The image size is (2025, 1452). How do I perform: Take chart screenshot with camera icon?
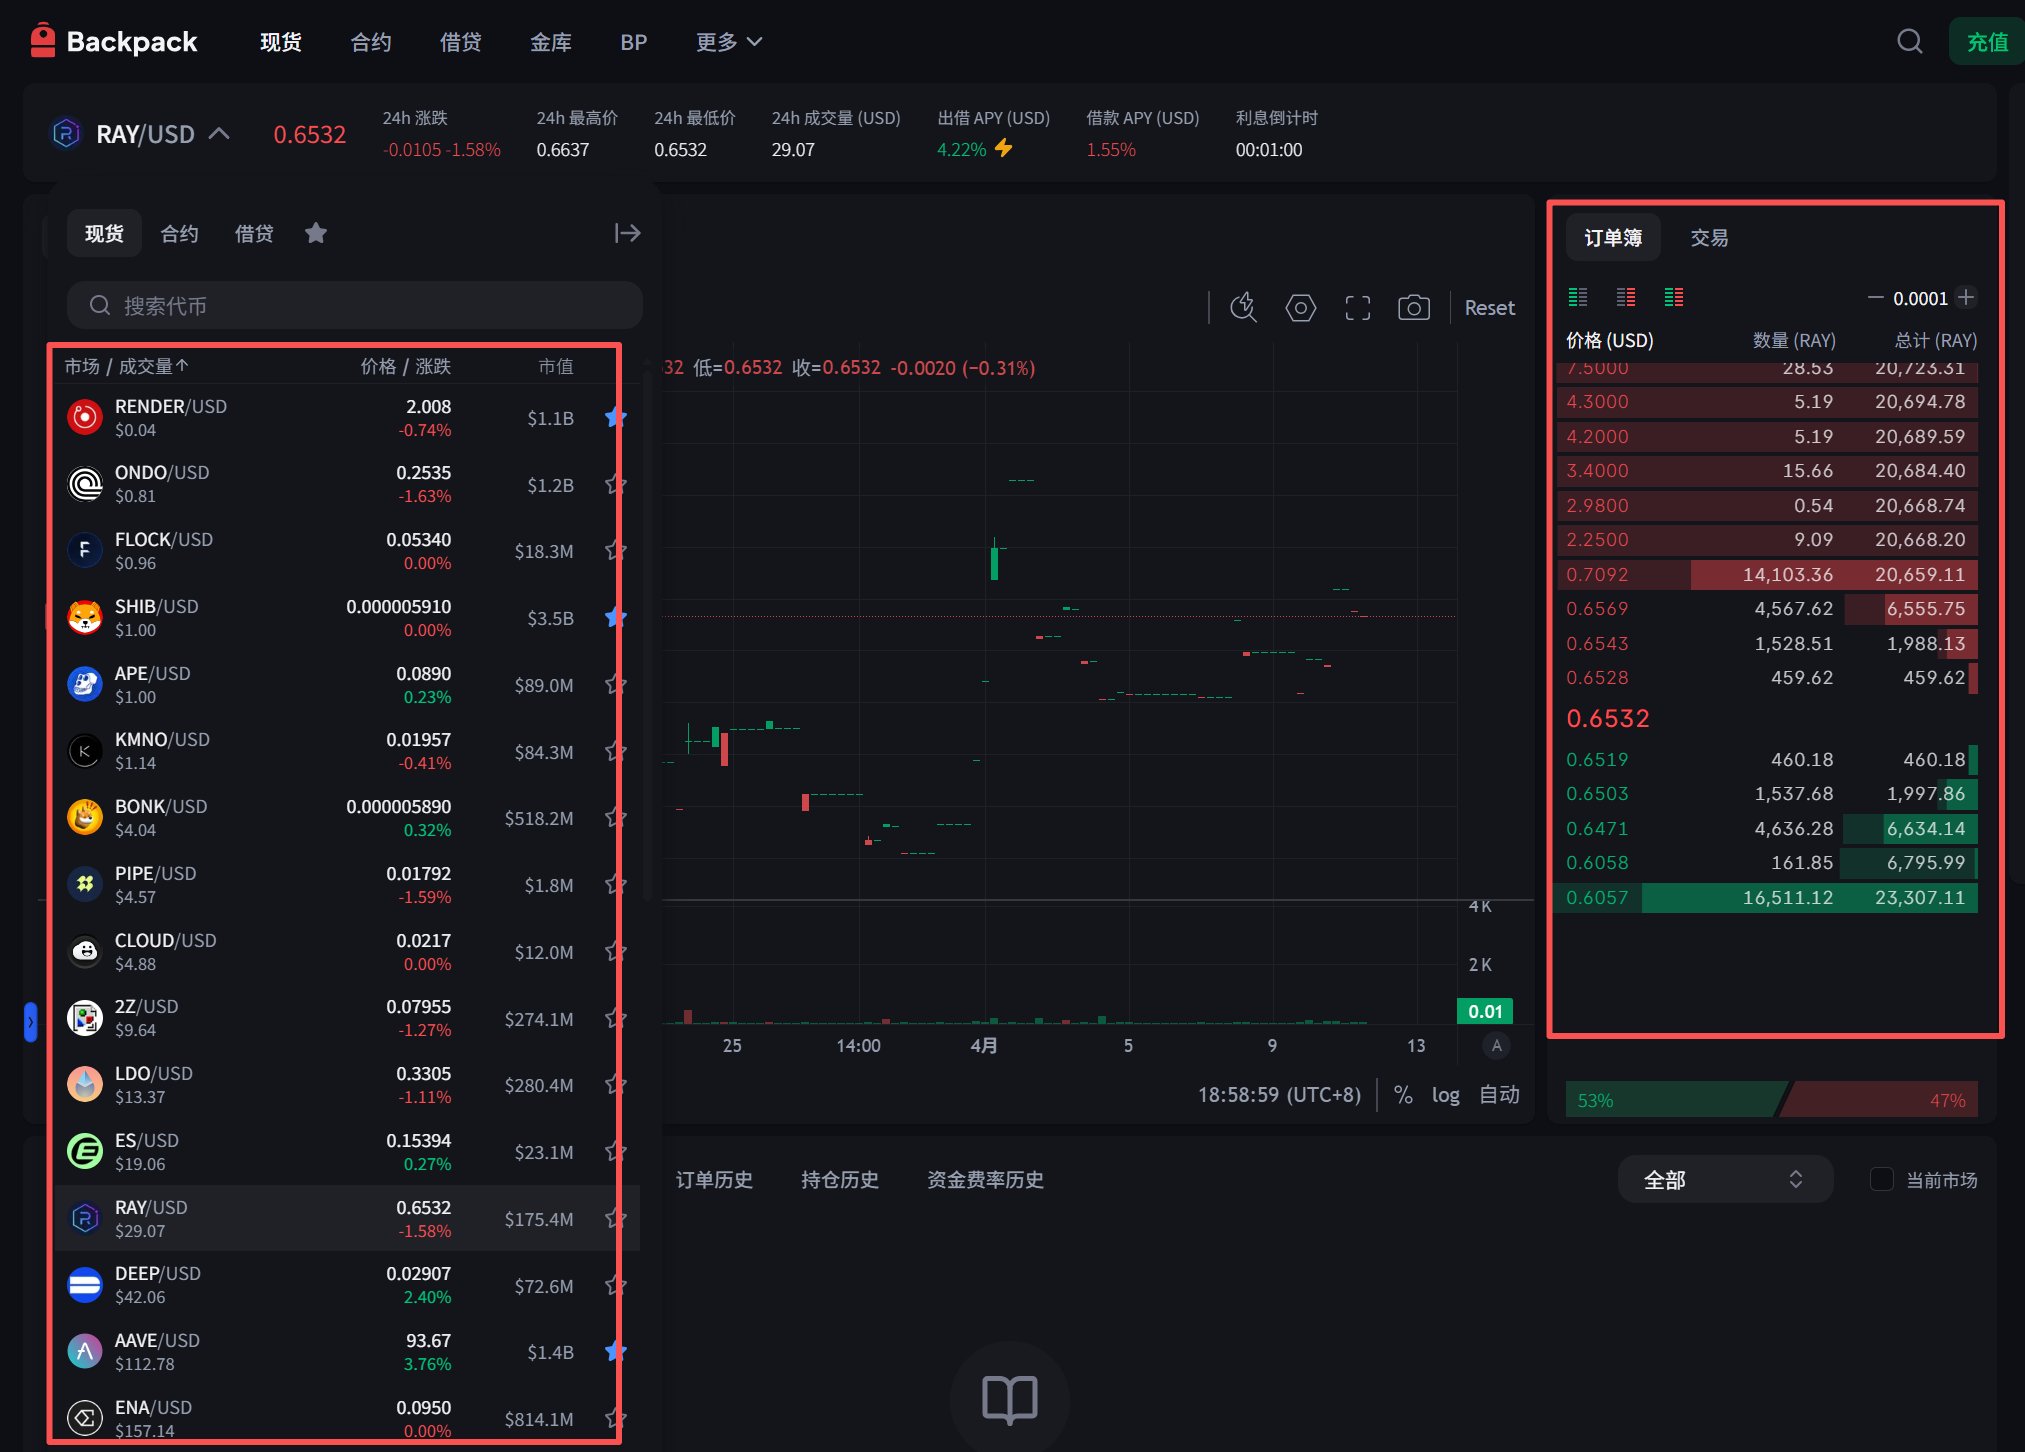(x=1413, y=308)
